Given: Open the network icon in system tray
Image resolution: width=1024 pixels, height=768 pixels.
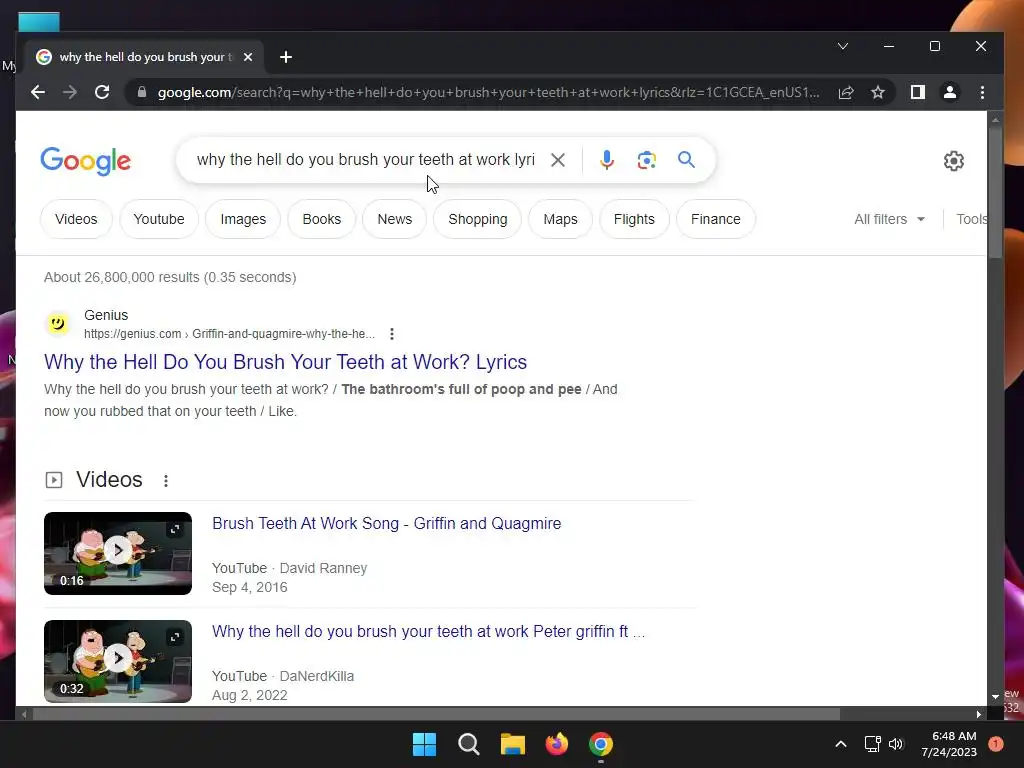Looking at the screenshot, I should point(872,744).
